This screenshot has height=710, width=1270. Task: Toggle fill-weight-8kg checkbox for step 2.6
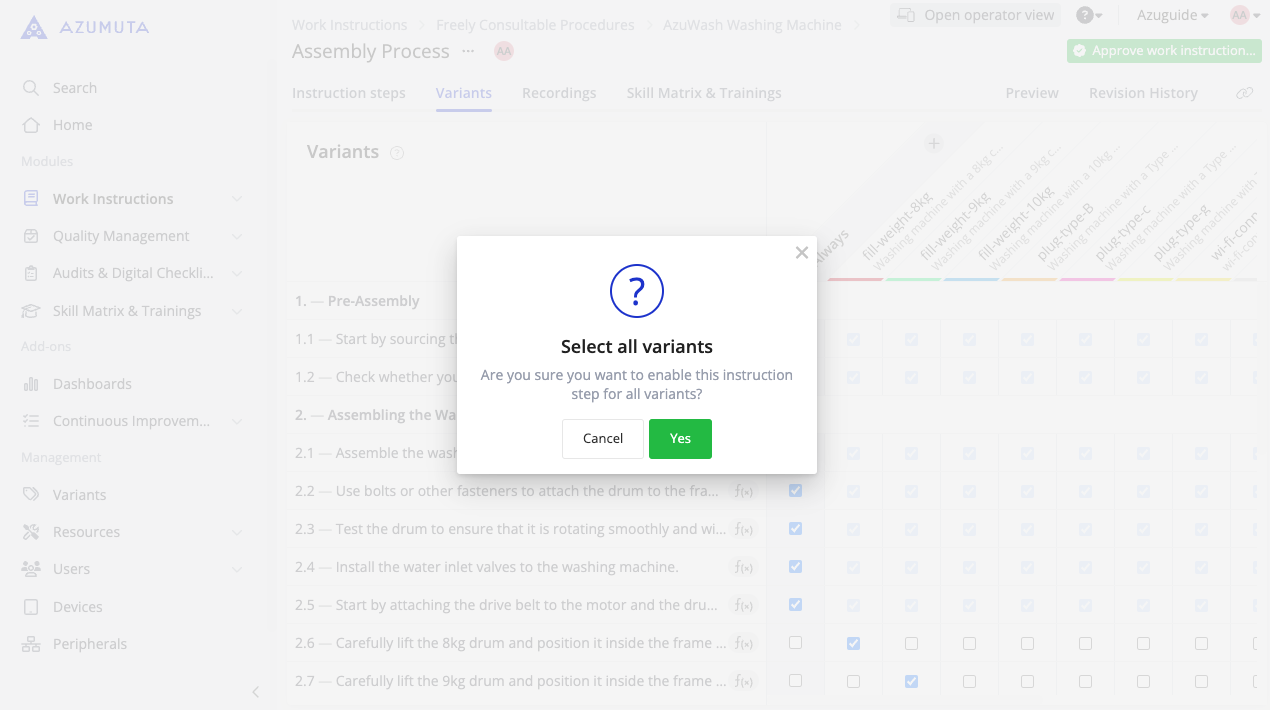(x=853, y=643)
